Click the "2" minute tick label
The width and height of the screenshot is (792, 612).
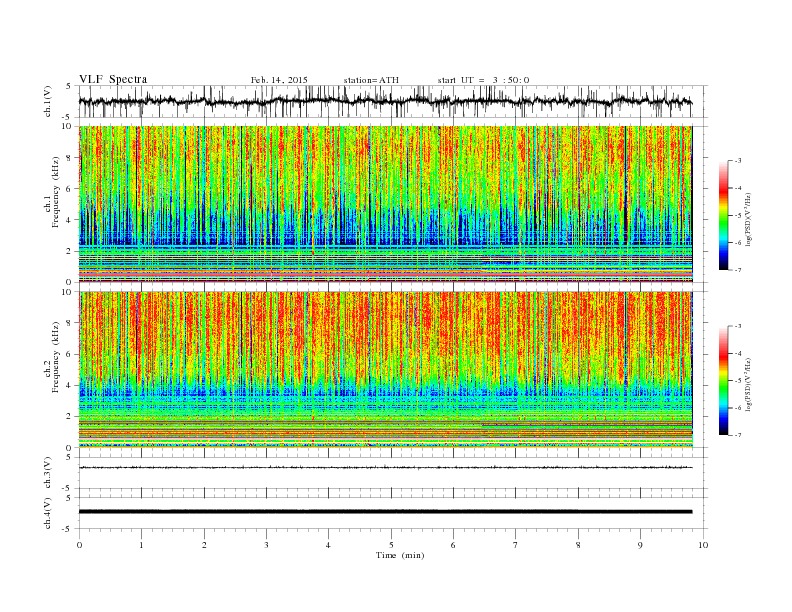coord(204,545)
